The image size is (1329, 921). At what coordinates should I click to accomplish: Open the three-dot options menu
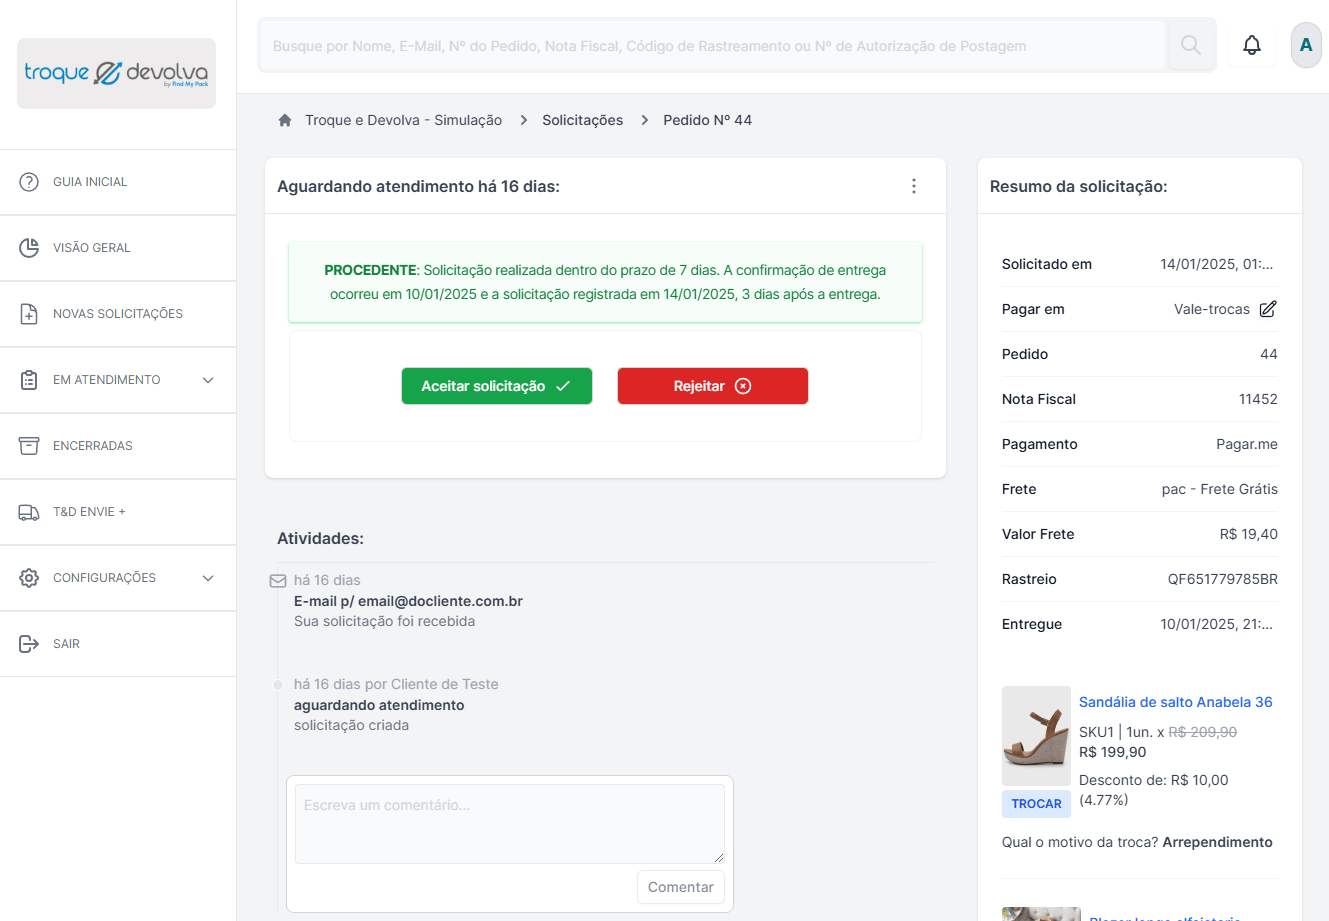913,186
